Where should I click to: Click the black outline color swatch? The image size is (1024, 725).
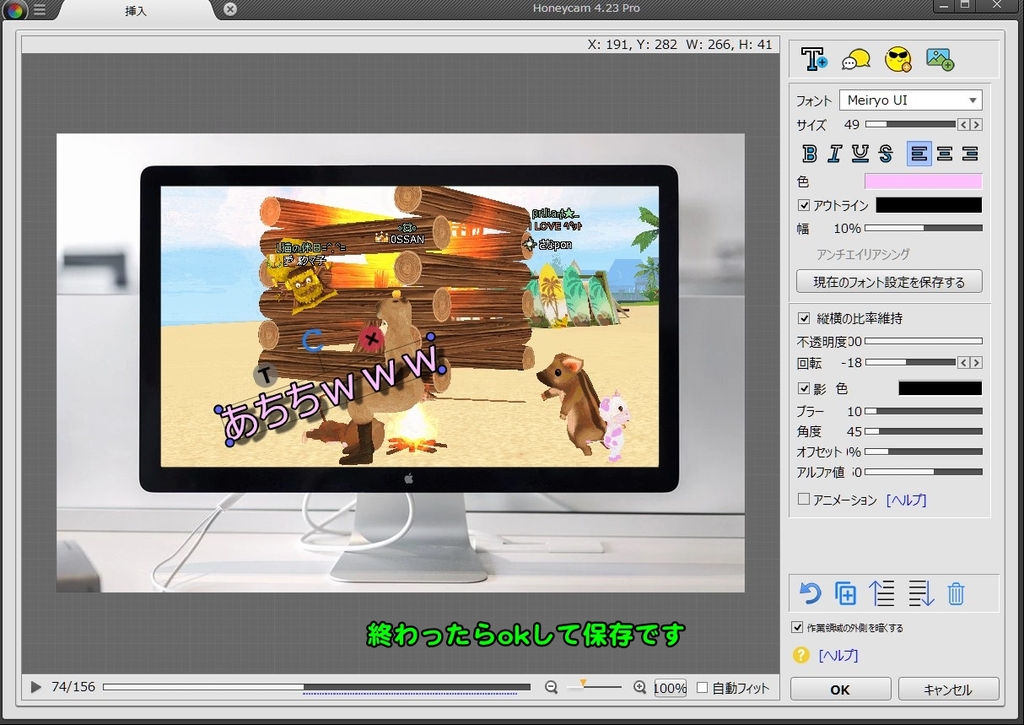tap(929, 205)
